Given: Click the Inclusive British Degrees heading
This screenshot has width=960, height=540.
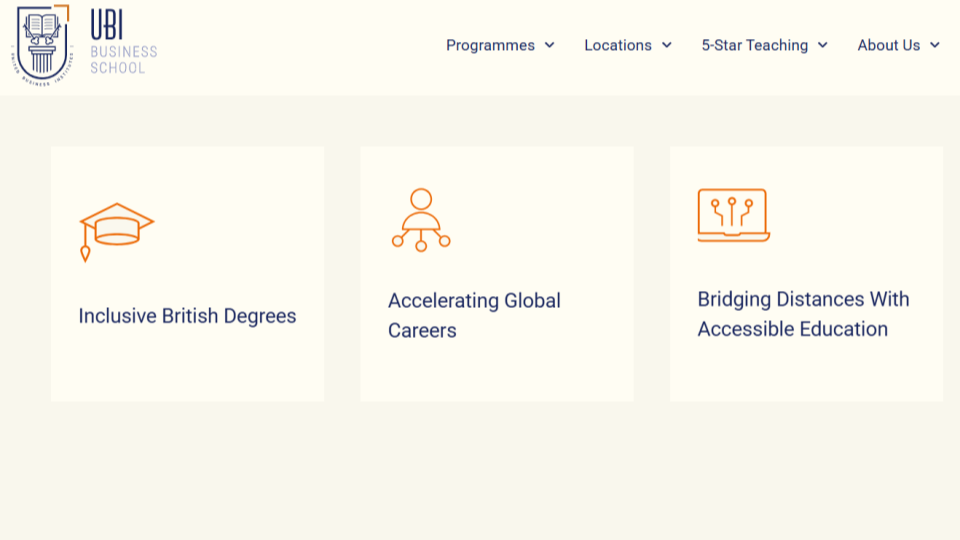Looking at the screenshot, I should tap(187, 316).
